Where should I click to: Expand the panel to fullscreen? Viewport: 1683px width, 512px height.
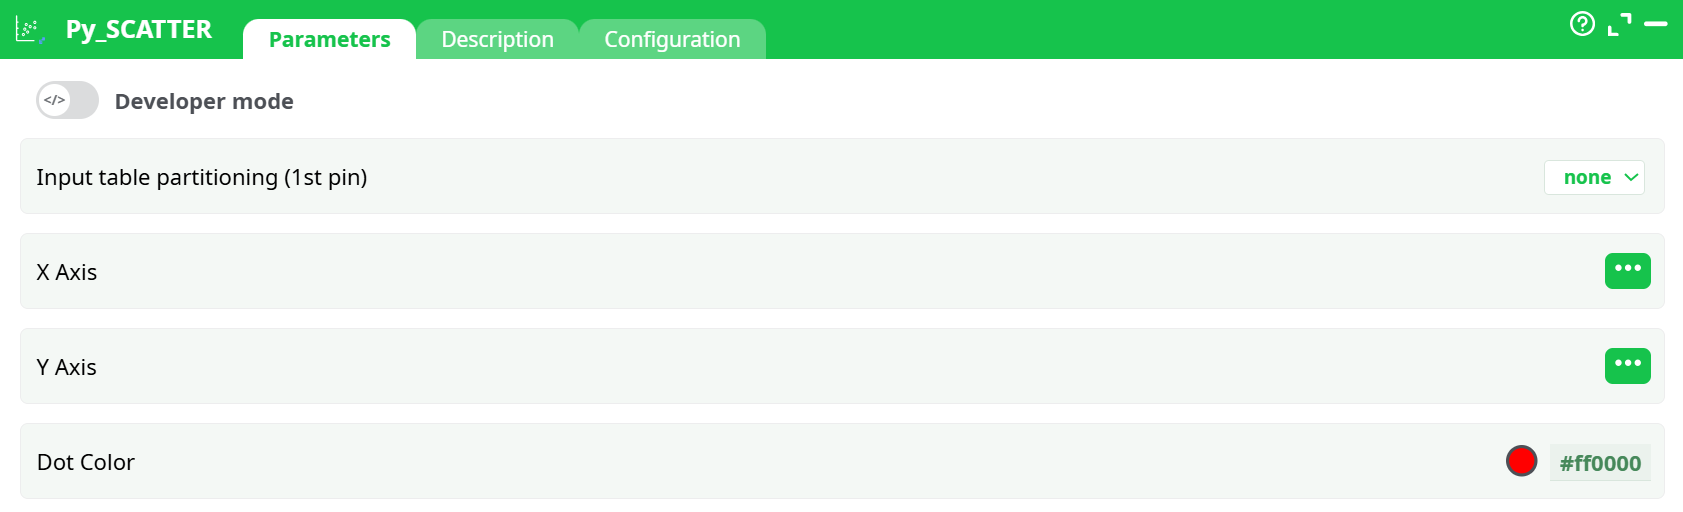pyautogui.click(x=1619, y=24)
